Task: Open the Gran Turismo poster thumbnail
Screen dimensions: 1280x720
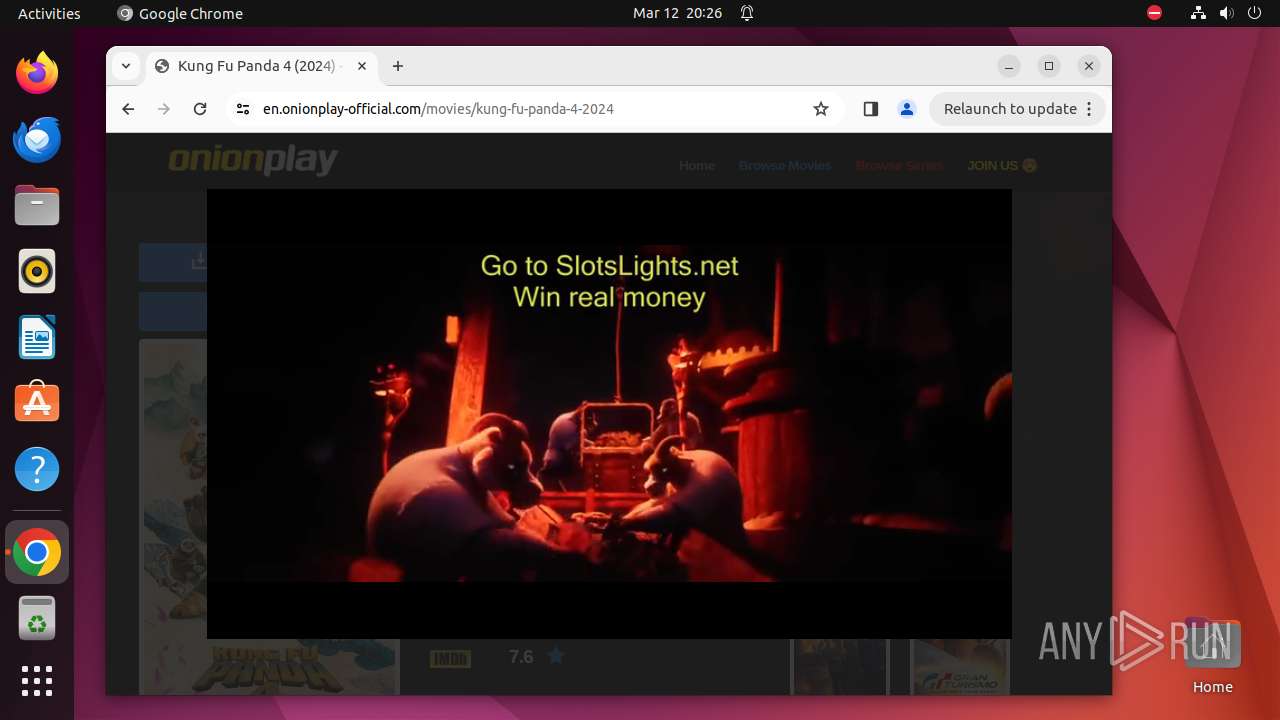Action: pos(960,667)
